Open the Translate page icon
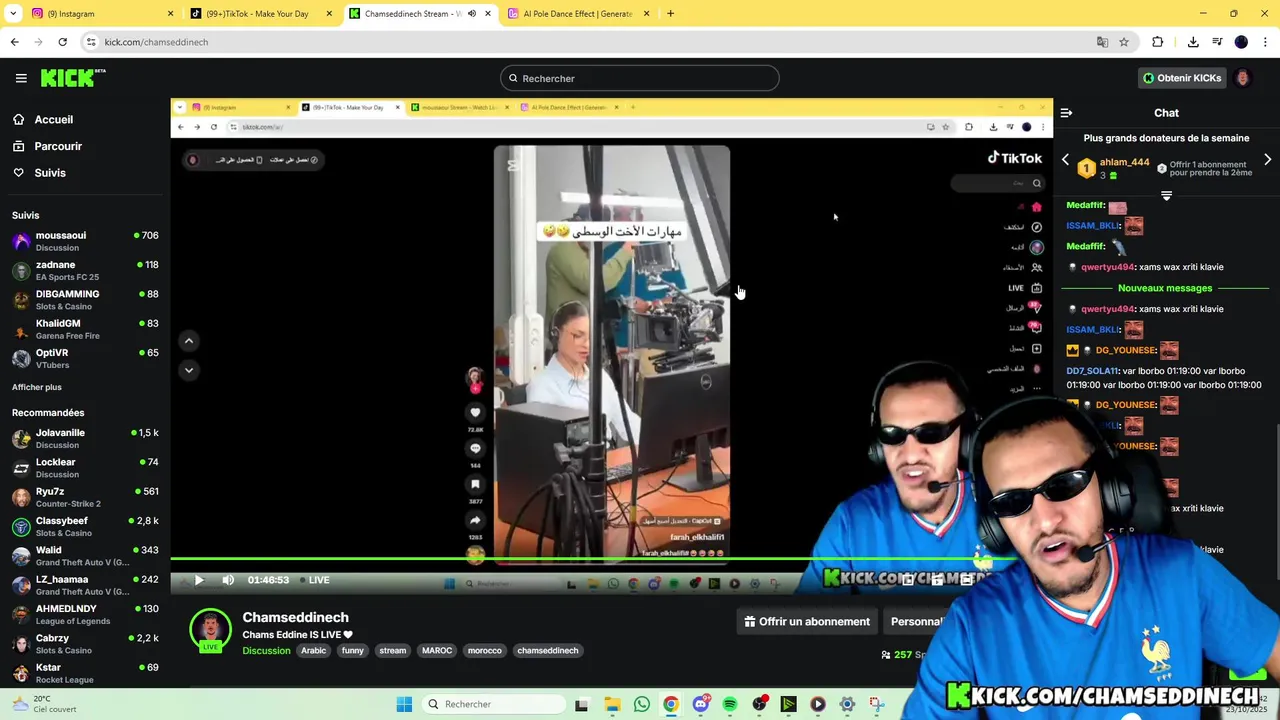 tap(1102, 42)
